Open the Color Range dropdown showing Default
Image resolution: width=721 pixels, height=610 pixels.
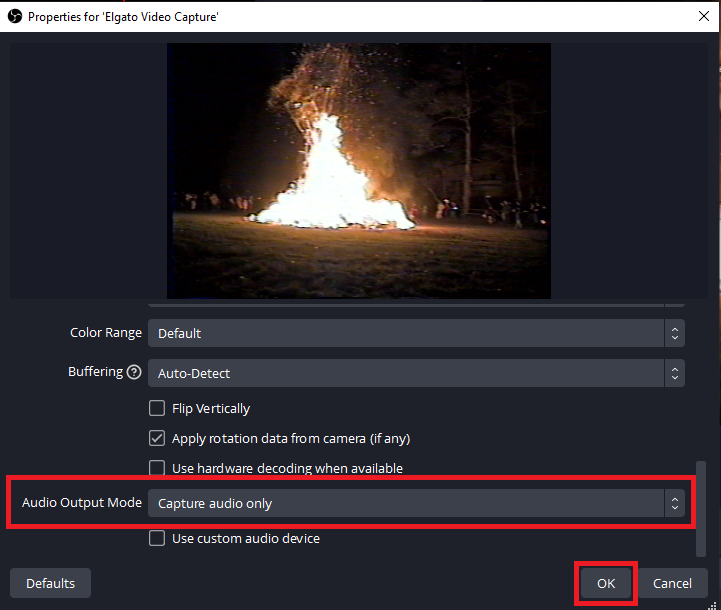click(405, 333)
